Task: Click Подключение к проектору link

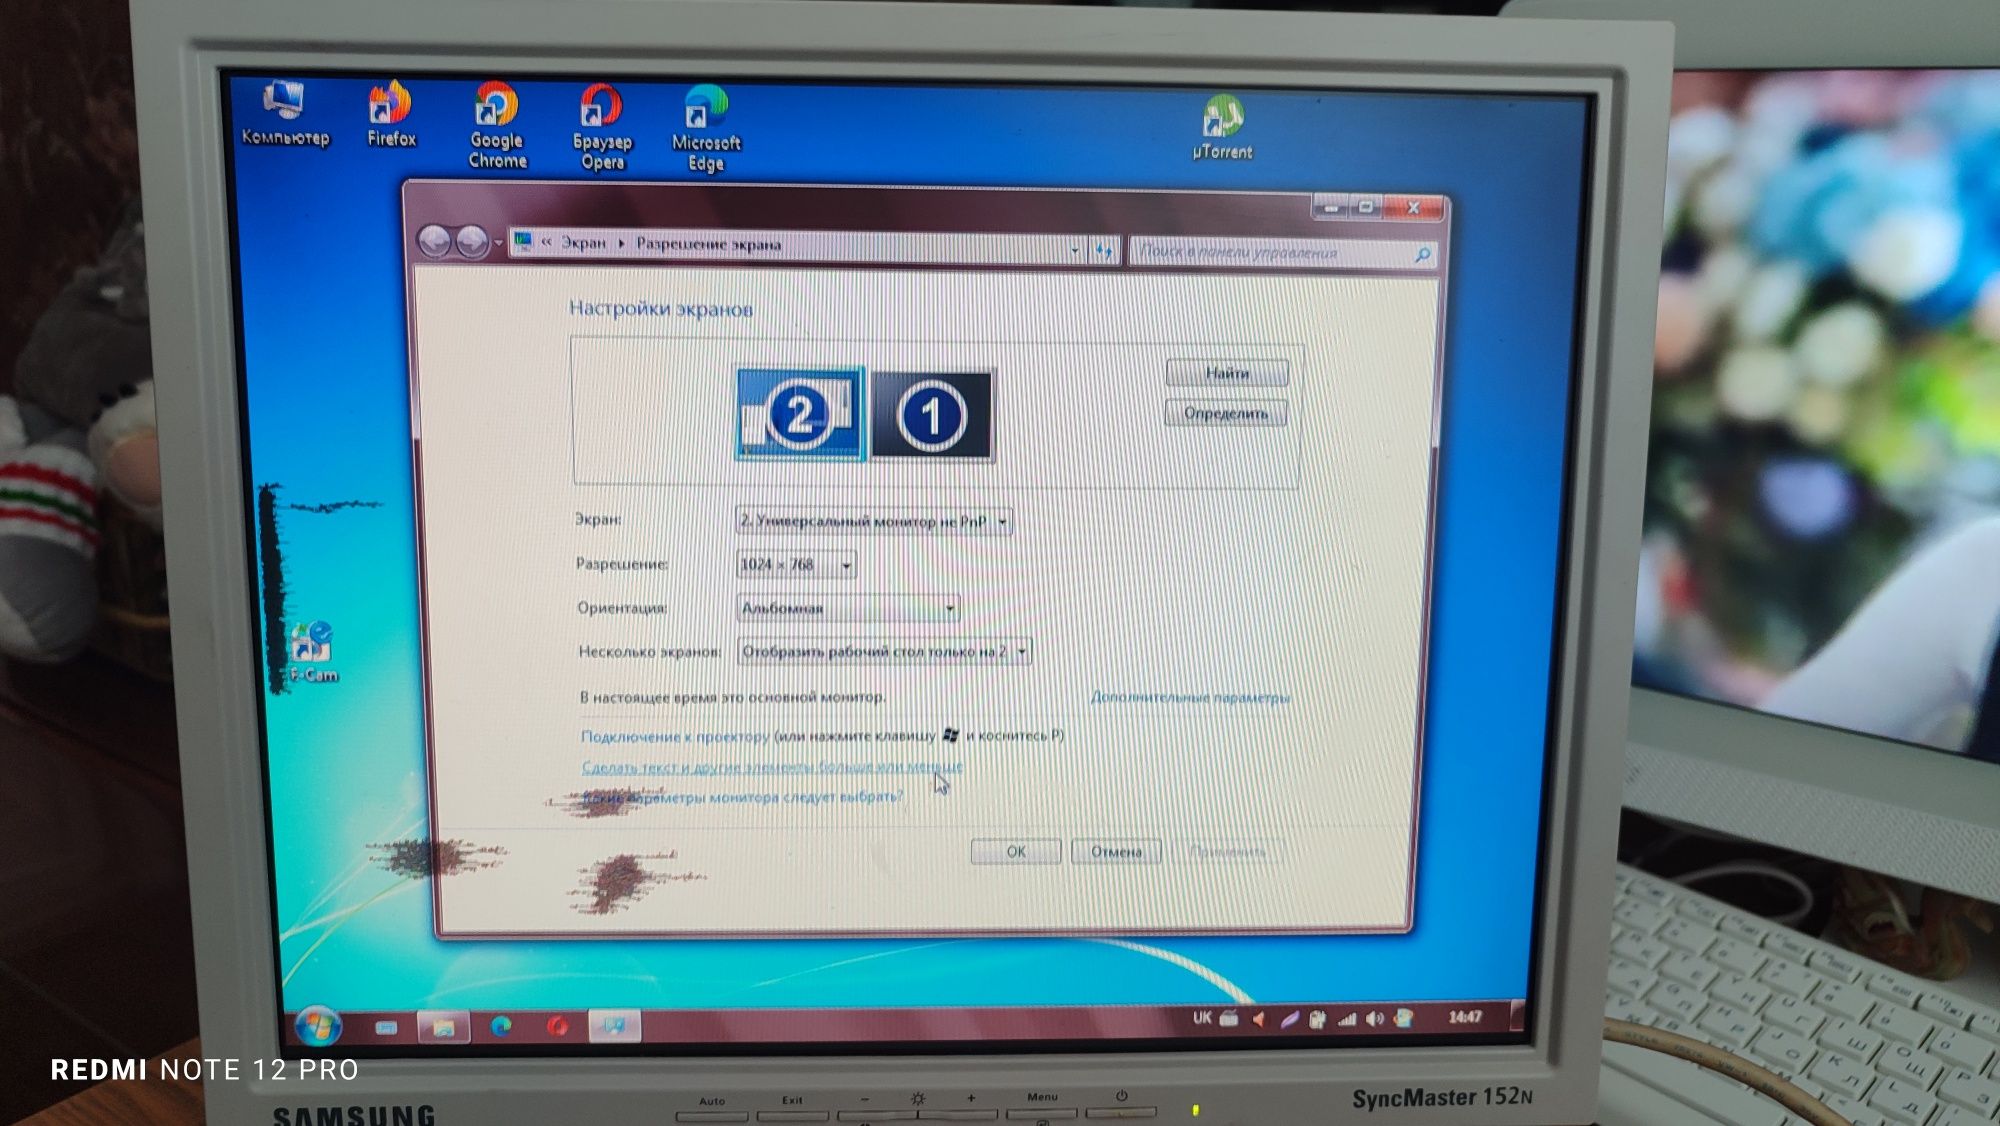Action: [x=675, y=736]
